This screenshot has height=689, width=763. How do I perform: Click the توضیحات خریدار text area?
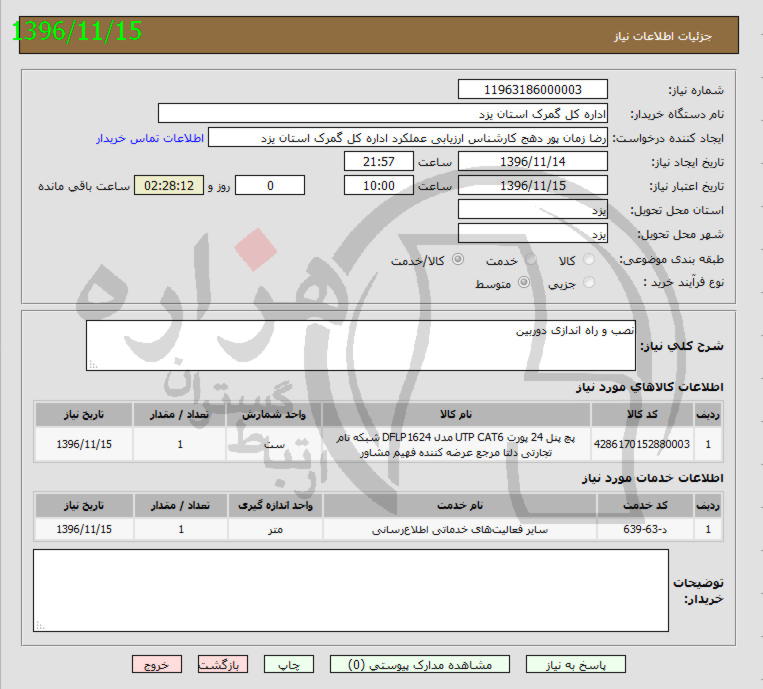coord(351,591)
